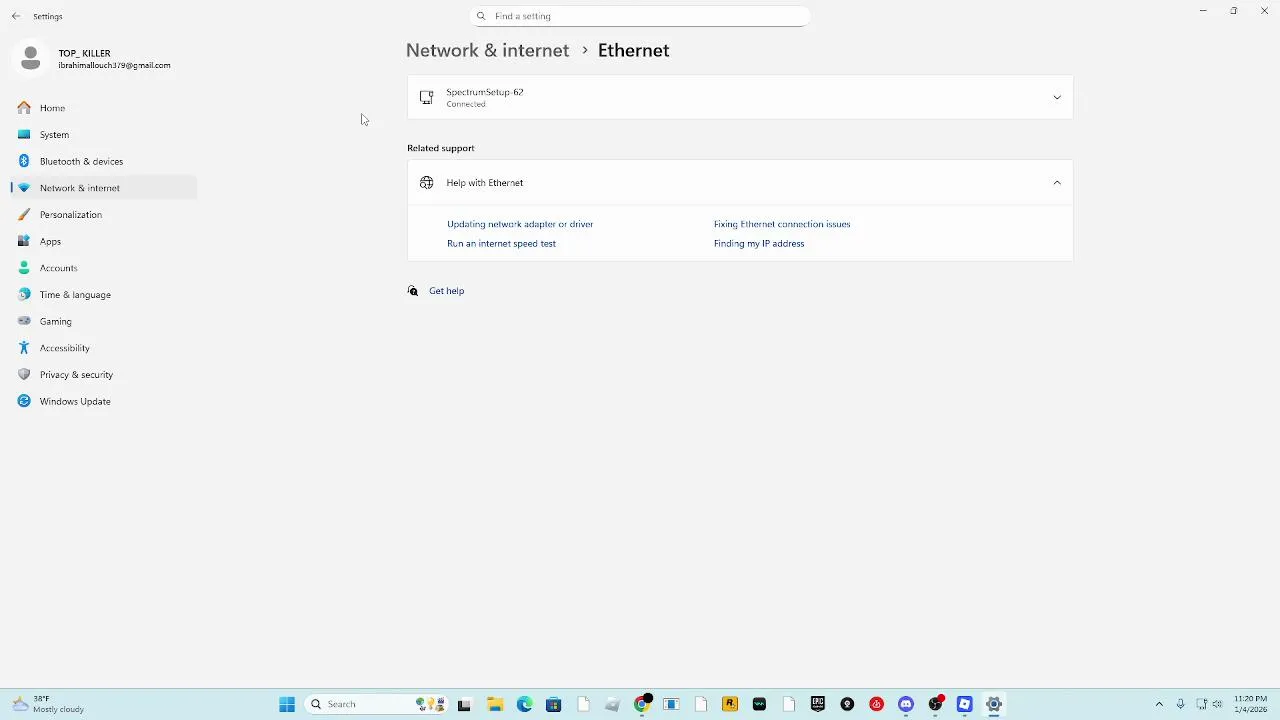Open Task View from the taskbar
The height and width of the screenshot is (720, 1280).
coord(464,704)
